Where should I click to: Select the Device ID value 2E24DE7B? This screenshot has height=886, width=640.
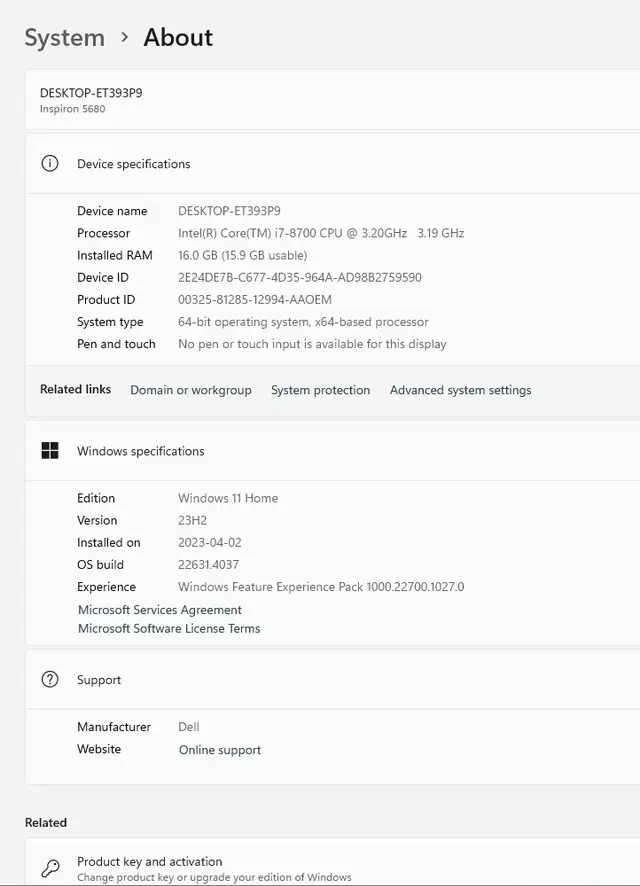click(x=300, y=277)
